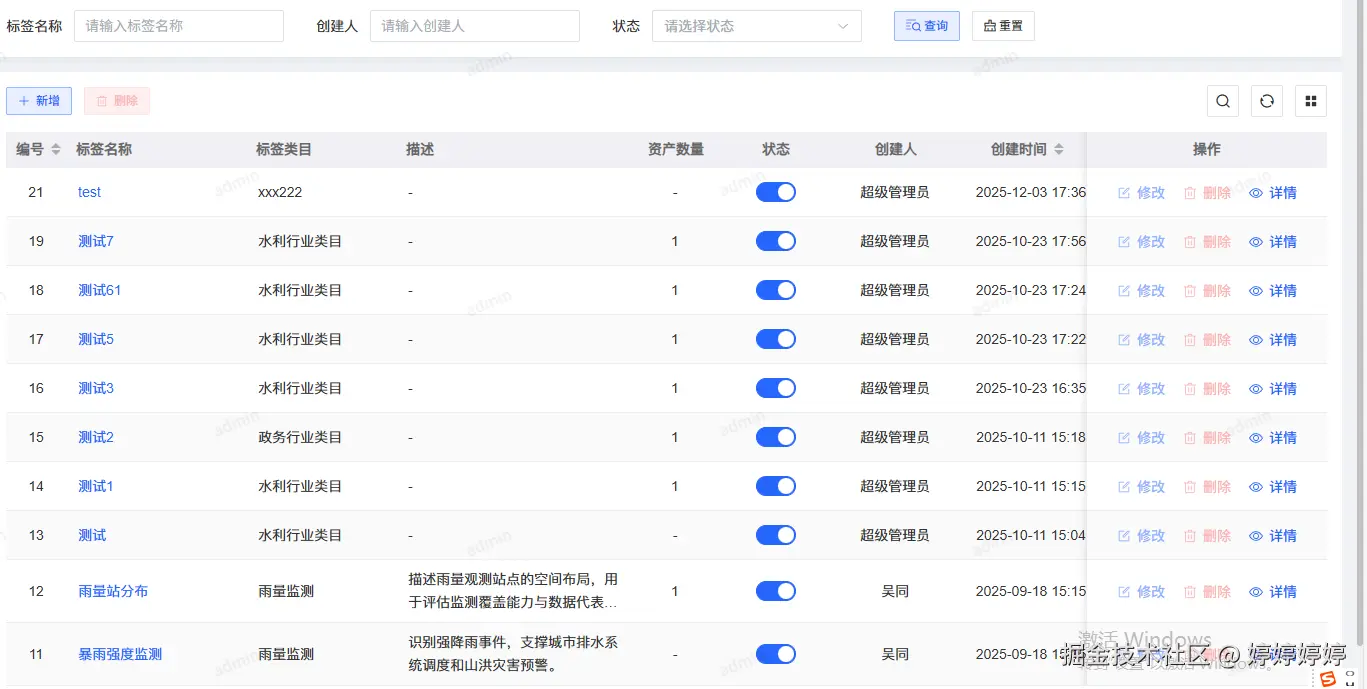Click the 编号 column sort arrows
The height and width of the screenshot is (689, 1367).
click(55, 149)
